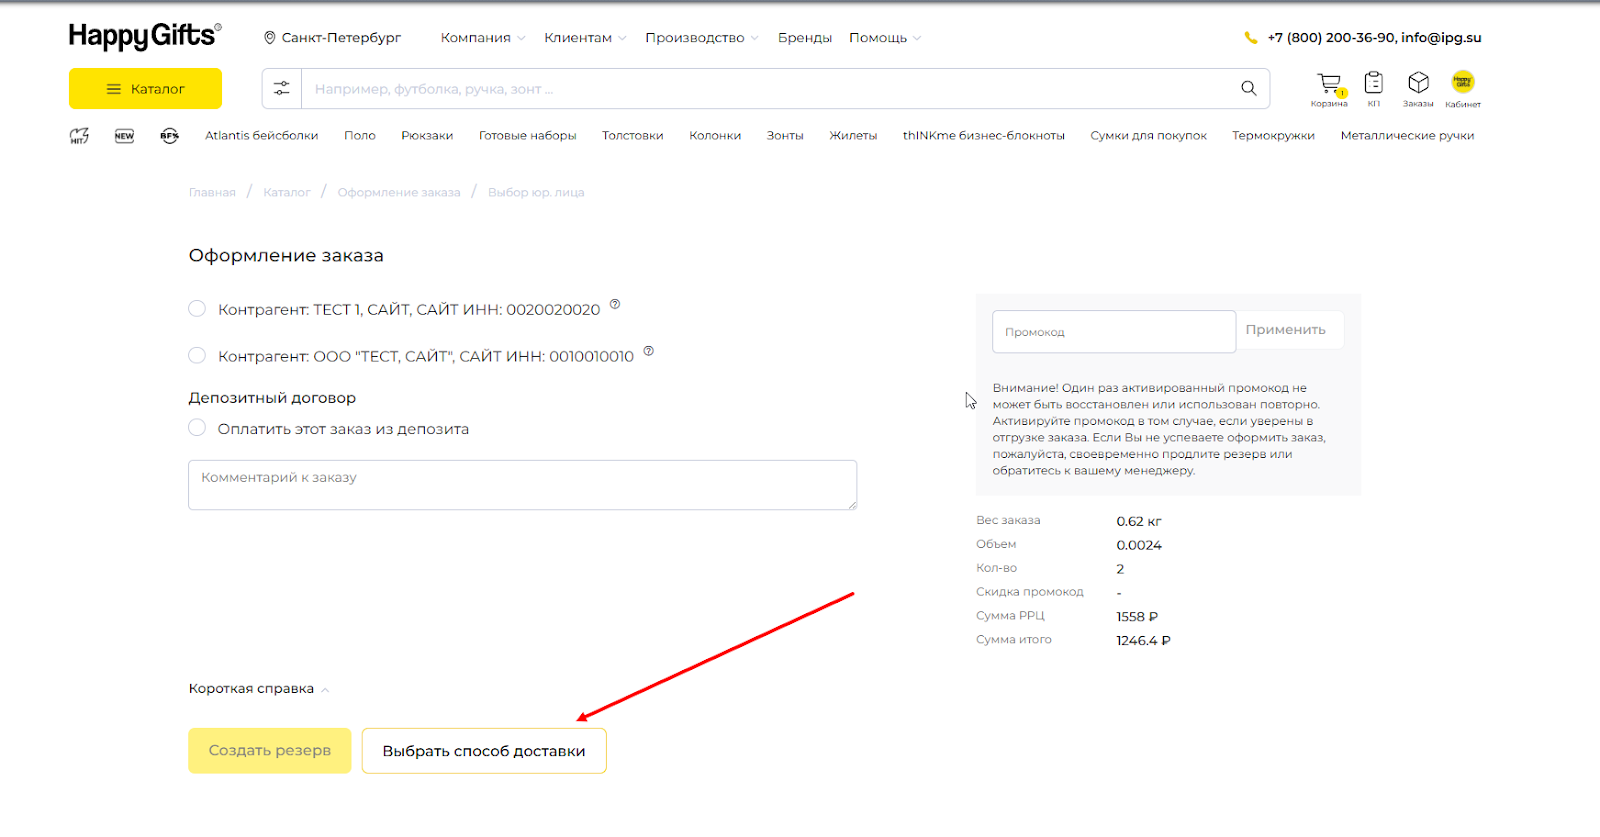Open the Рюкзаки category
This screenshot has width=1600, height=837.
pyautogui.click(x=427, y=136)
